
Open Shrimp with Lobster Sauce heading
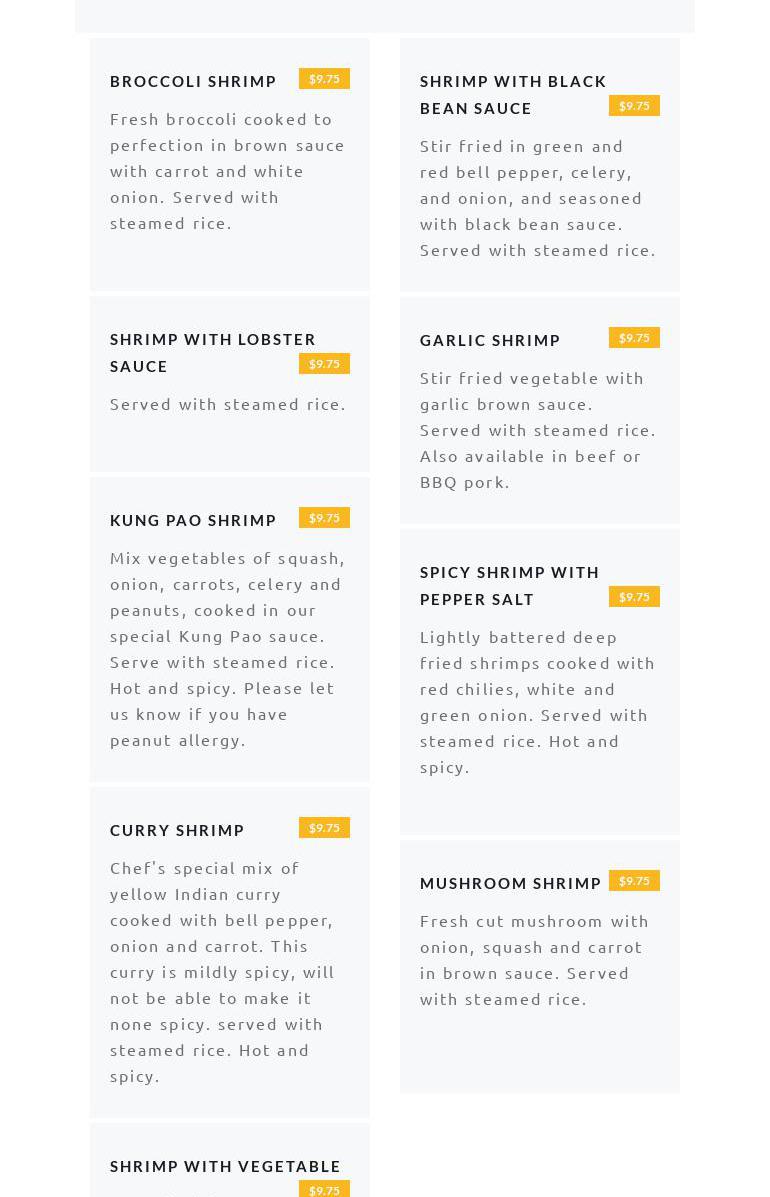(x=212, y=352)
